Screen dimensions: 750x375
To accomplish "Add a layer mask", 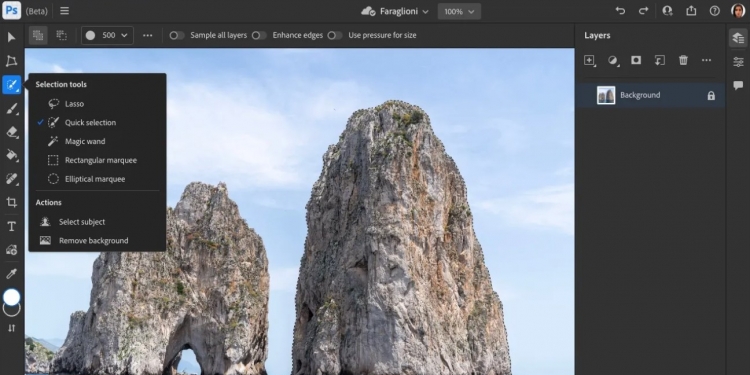I will tap(636, 60).
